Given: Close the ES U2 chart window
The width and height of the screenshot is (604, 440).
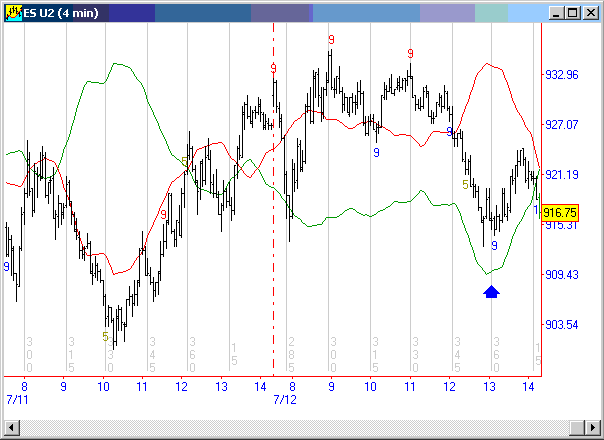Looking at the screenshot, I should [x=586, y=14].
